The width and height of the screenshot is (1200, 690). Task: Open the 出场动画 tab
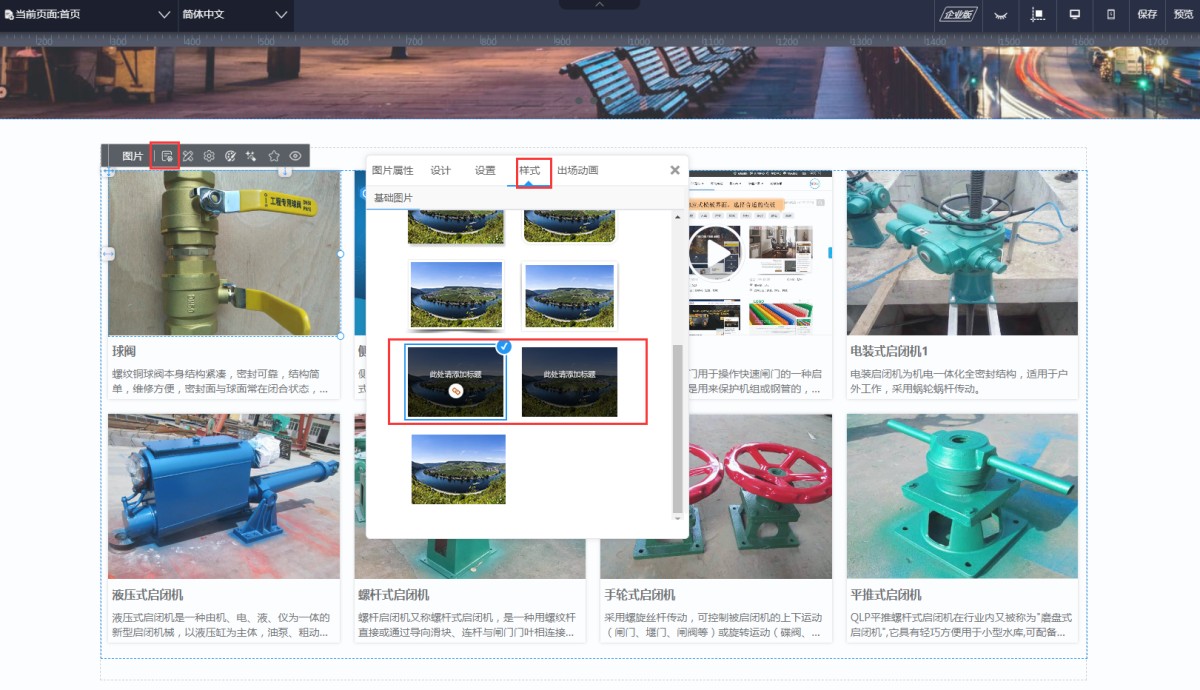578,170
